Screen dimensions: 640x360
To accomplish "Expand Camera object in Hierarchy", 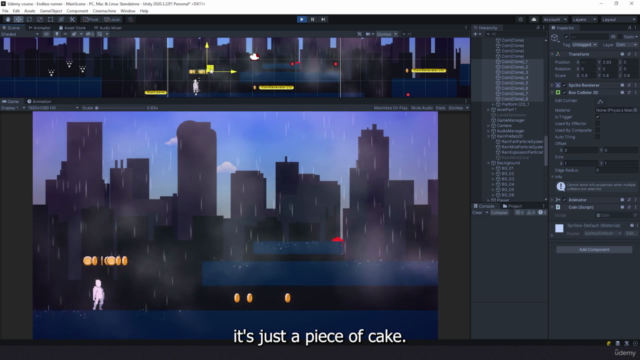I will point(489,126).
